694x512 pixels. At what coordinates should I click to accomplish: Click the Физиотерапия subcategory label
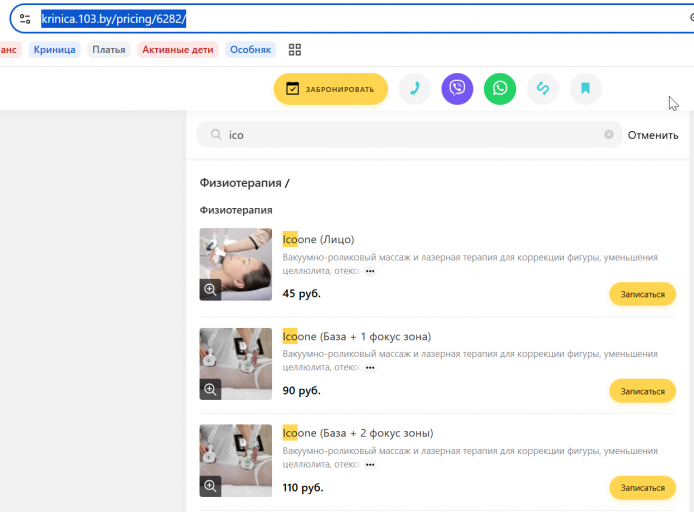point(236,210)
